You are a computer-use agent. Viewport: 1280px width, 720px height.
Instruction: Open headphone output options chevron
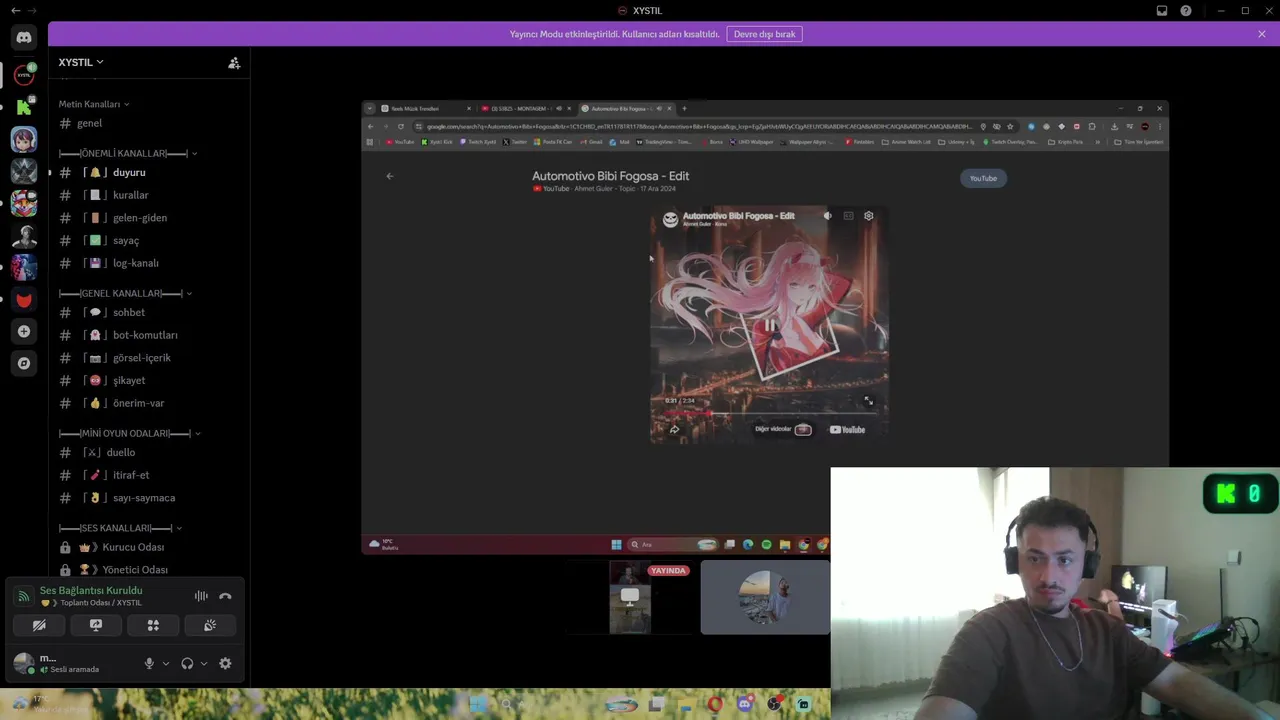pos(204,663)
